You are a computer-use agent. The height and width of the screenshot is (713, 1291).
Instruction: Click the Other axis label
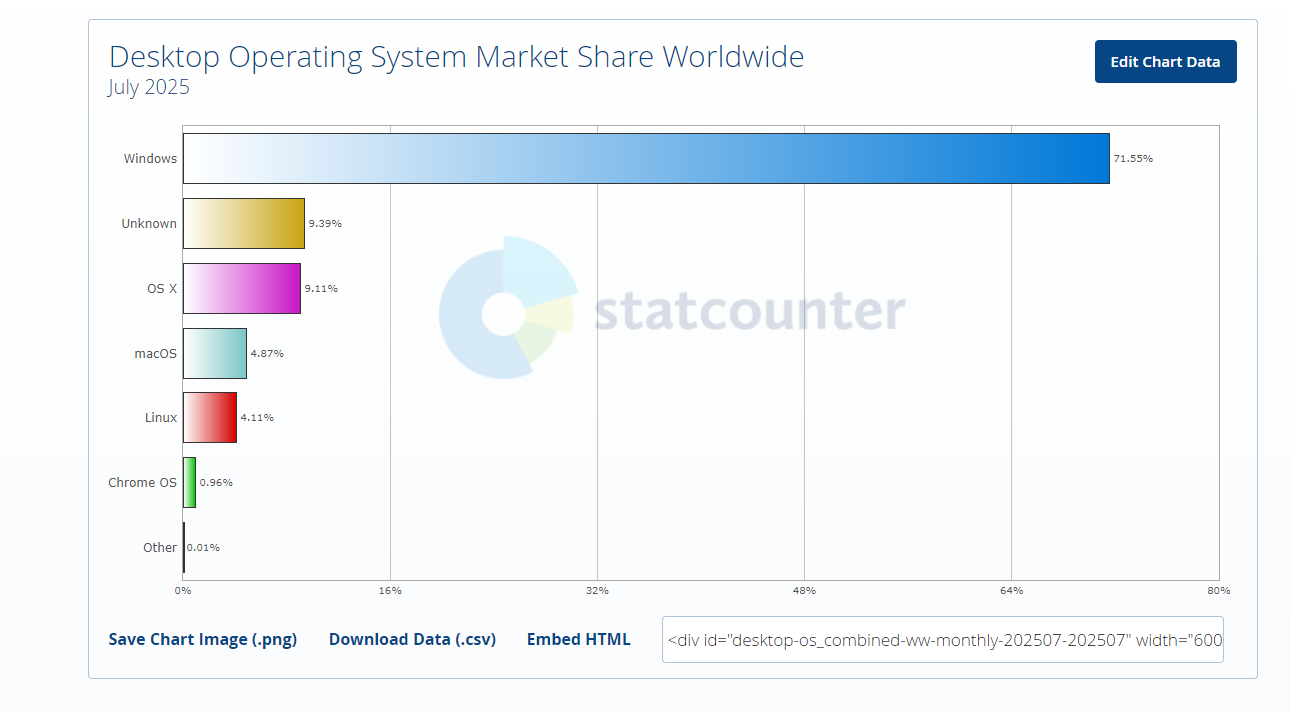click(160, 548)
